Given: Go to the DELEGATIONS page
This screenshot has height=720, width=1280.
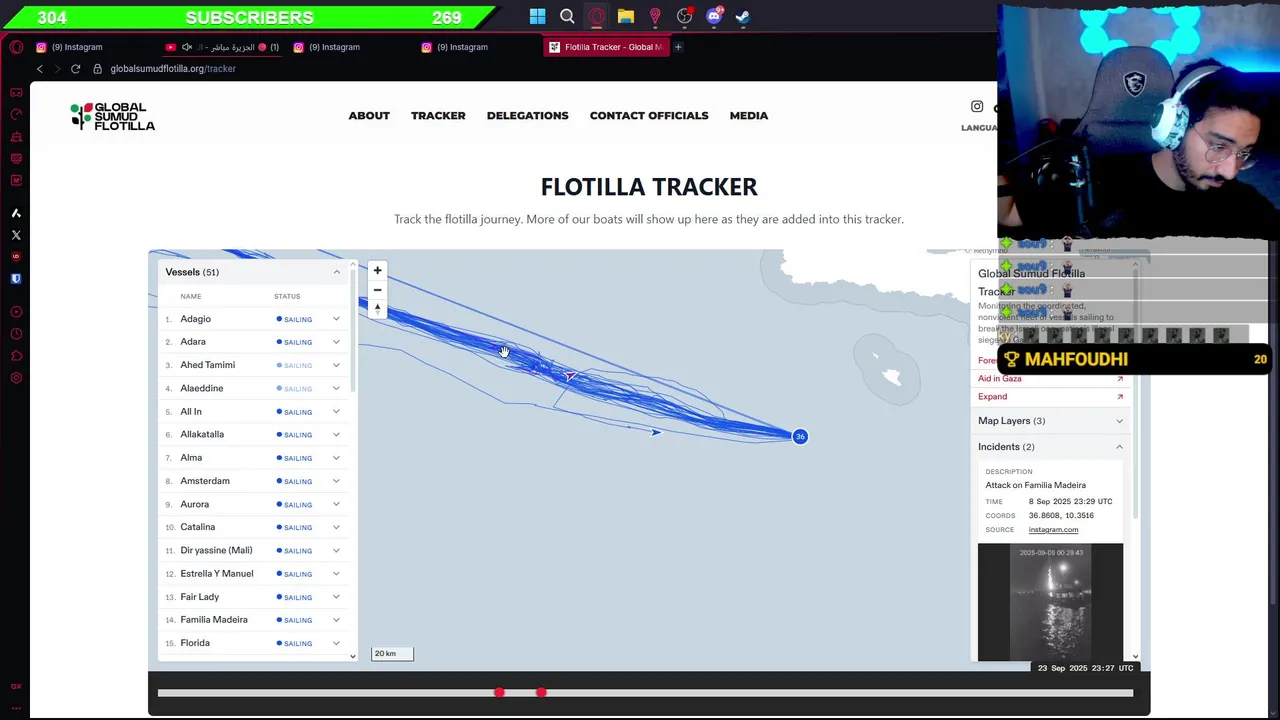Looking at the screenshot, I should [527, 116].
